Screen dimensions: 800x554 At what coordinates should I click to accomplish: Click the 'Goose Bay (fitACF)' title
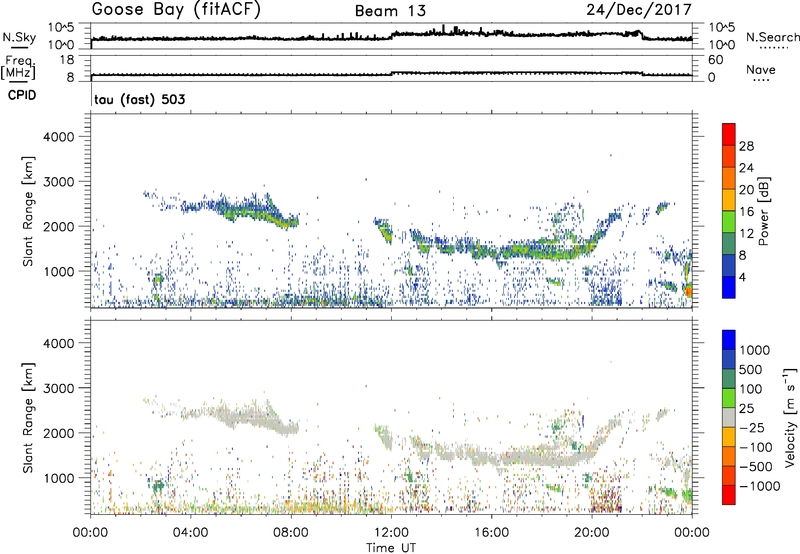[176, 10]
